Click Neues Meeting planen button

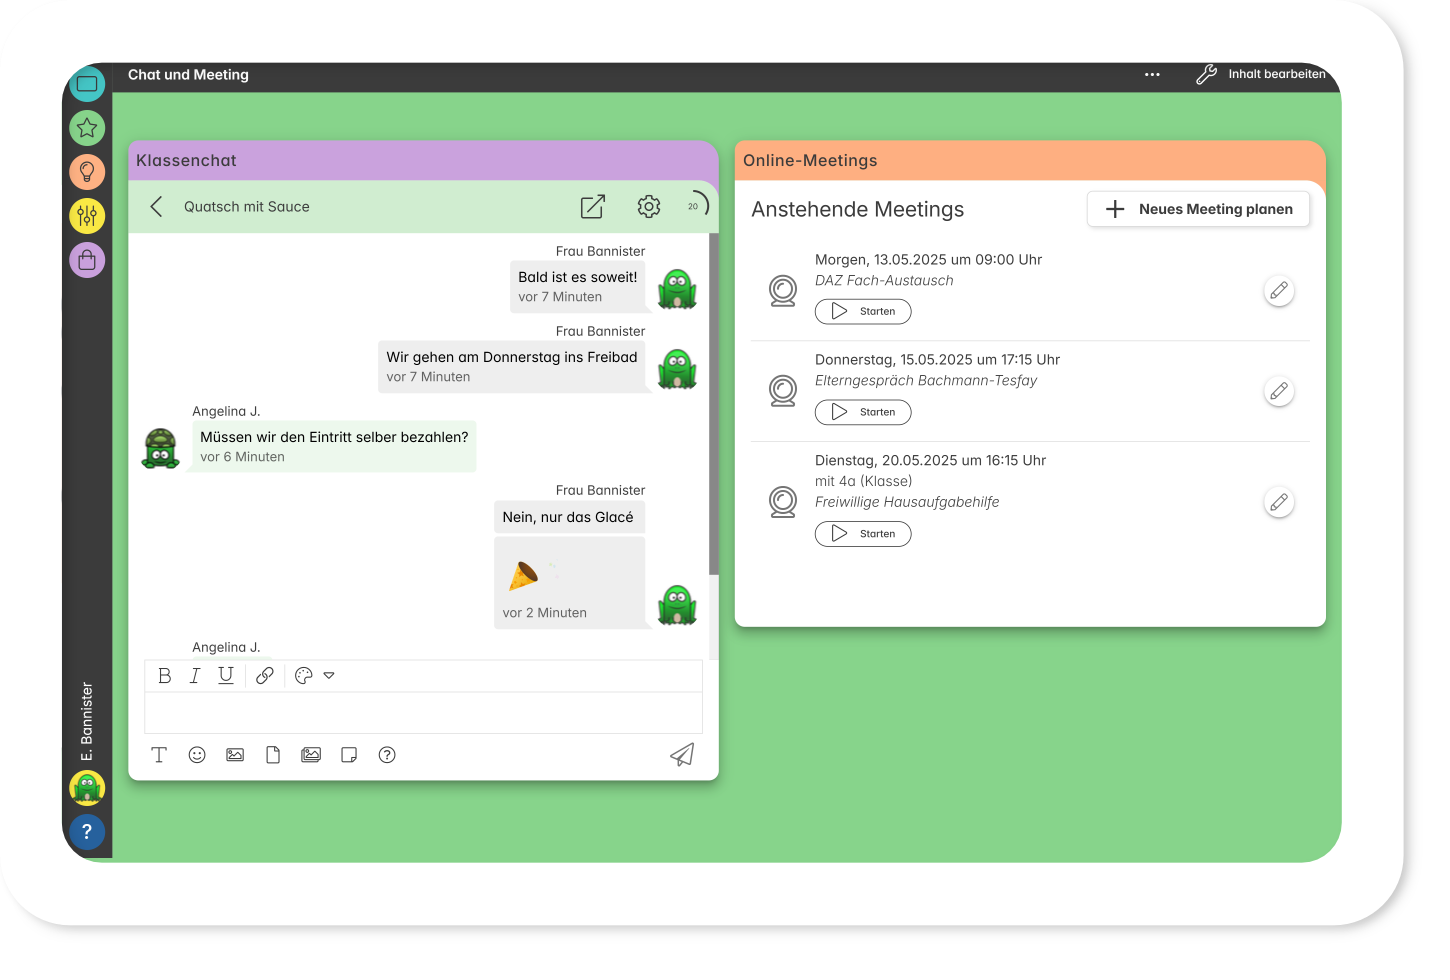[x=1198, y=209]
